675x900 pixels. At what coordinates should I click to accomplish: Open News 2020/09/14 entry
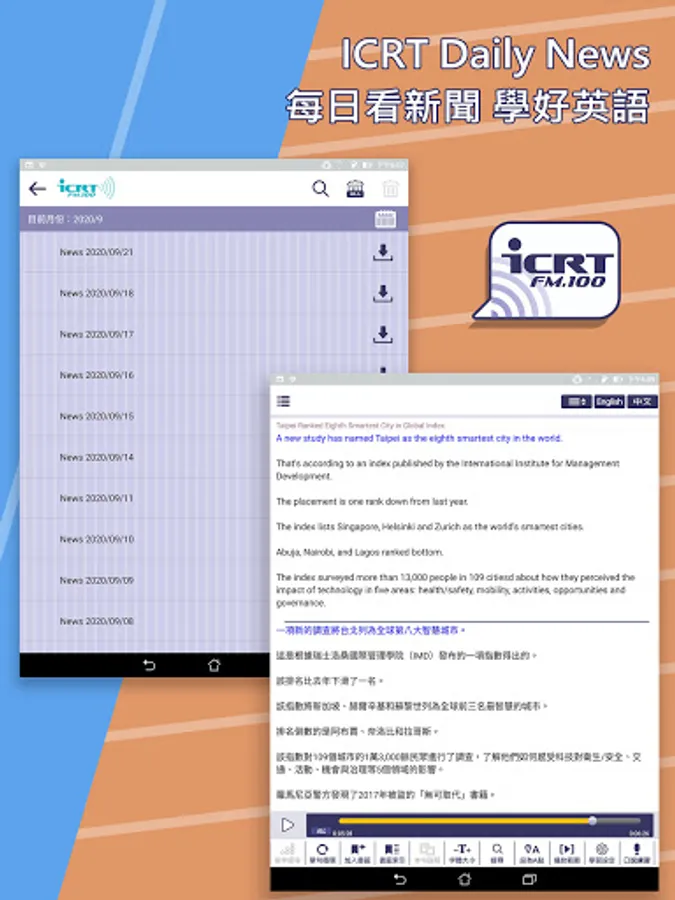click(x=96, y=457)
